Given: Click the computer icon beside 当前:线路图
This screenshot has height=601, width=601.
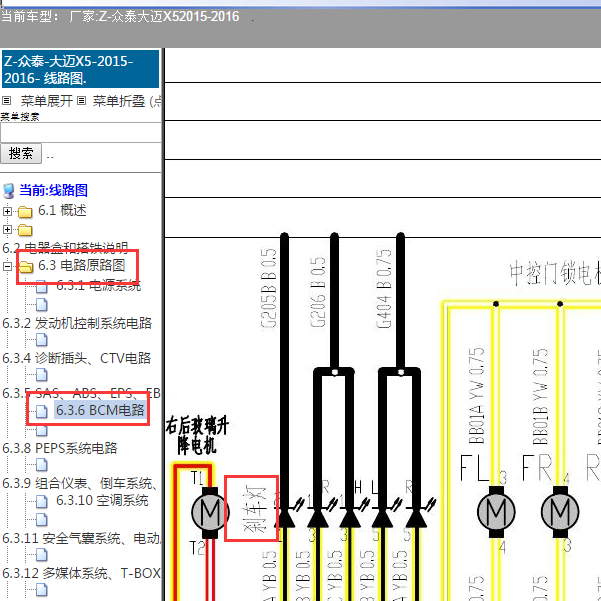Looking at the screenshot, I should (x=8, y=191).
